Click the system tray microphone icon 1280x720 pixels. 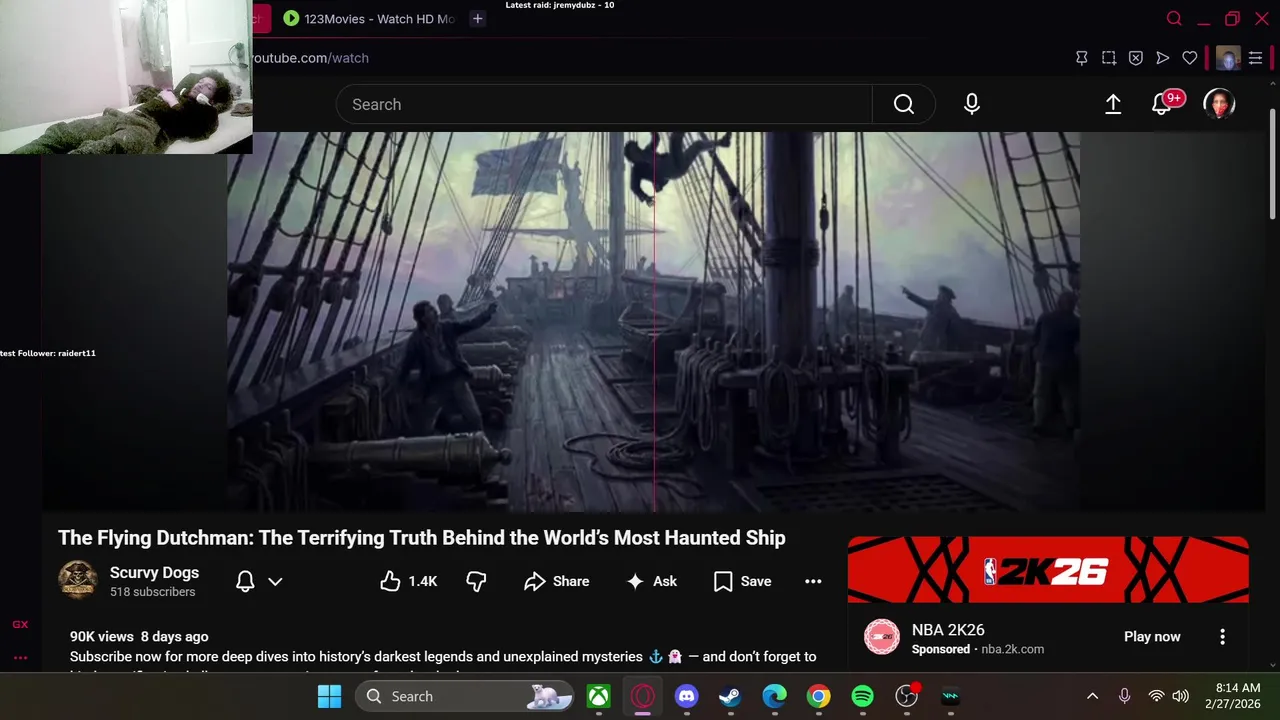[x=1124, y=696]
